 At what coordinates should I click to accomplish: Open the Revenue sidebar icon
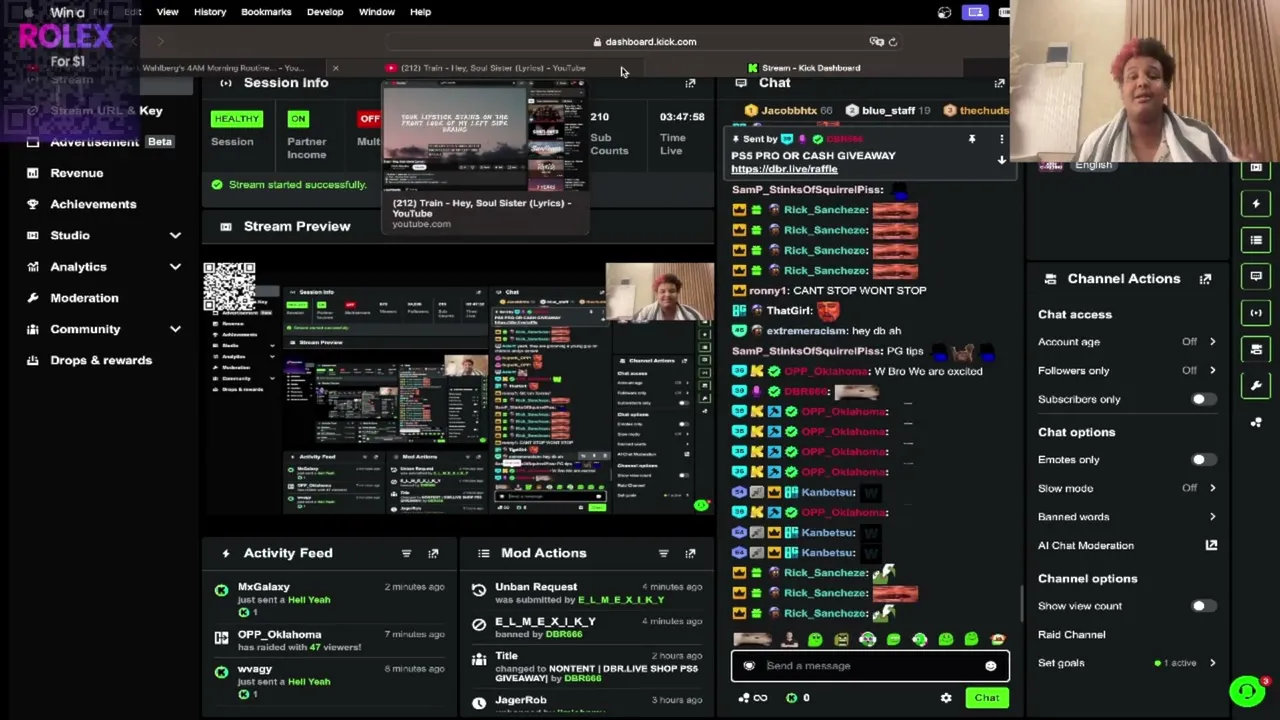tap(33, 173)
